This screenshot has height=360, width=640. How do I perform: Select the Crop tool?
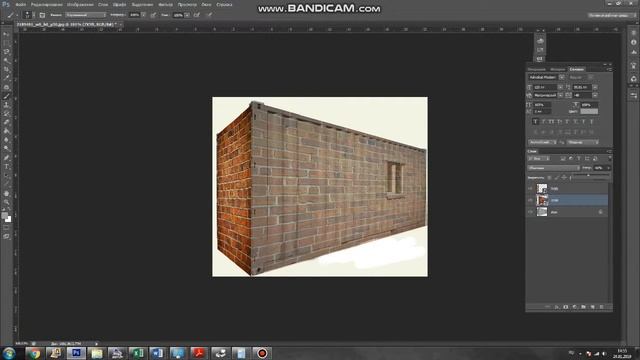coord(7,69)
